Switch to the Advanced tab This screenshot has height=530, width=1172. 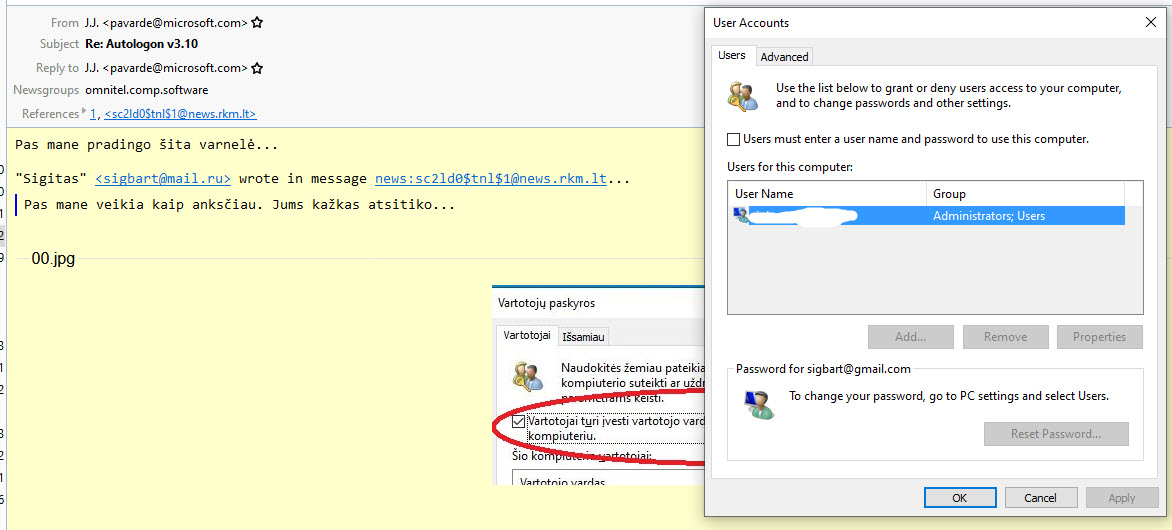point(784,57)
